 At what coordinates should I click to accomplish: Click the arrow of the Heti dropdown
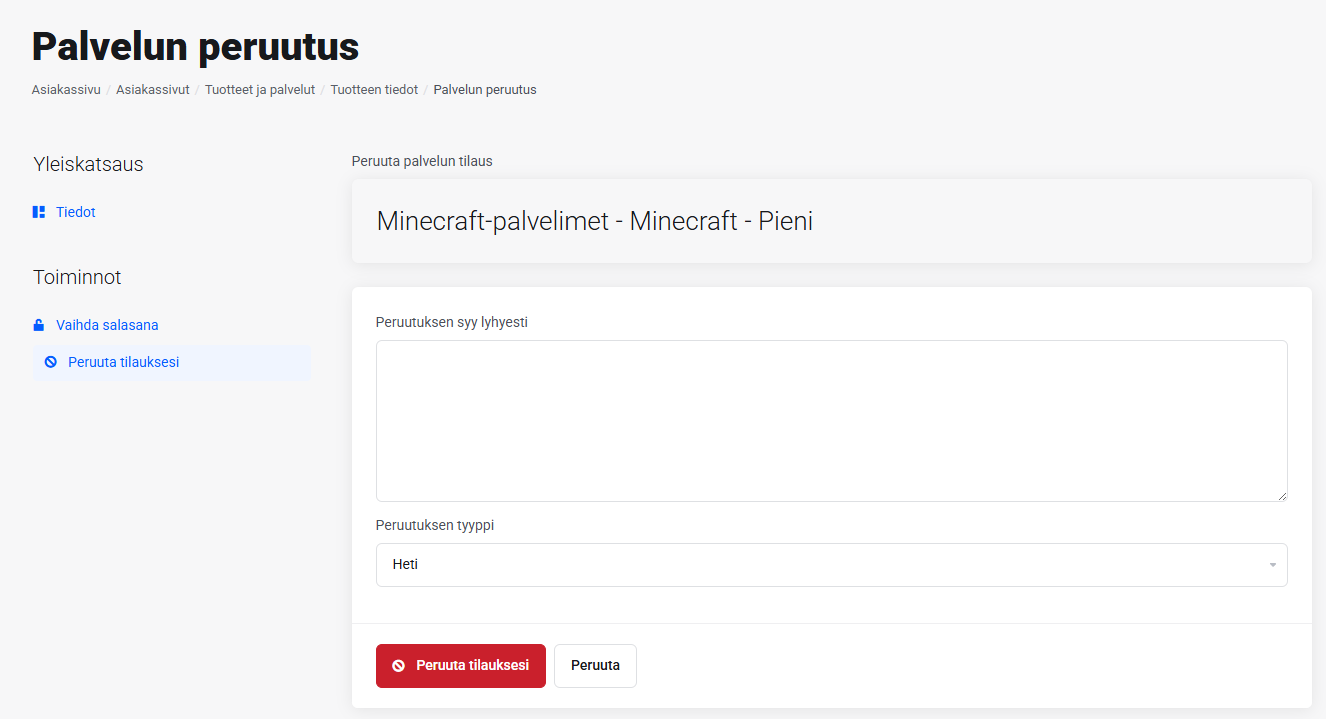1273,565
